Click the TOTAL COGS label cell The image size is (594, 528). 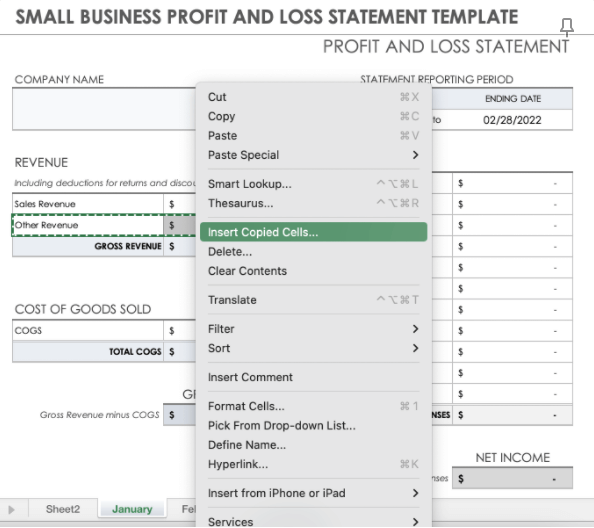(88, 352)
